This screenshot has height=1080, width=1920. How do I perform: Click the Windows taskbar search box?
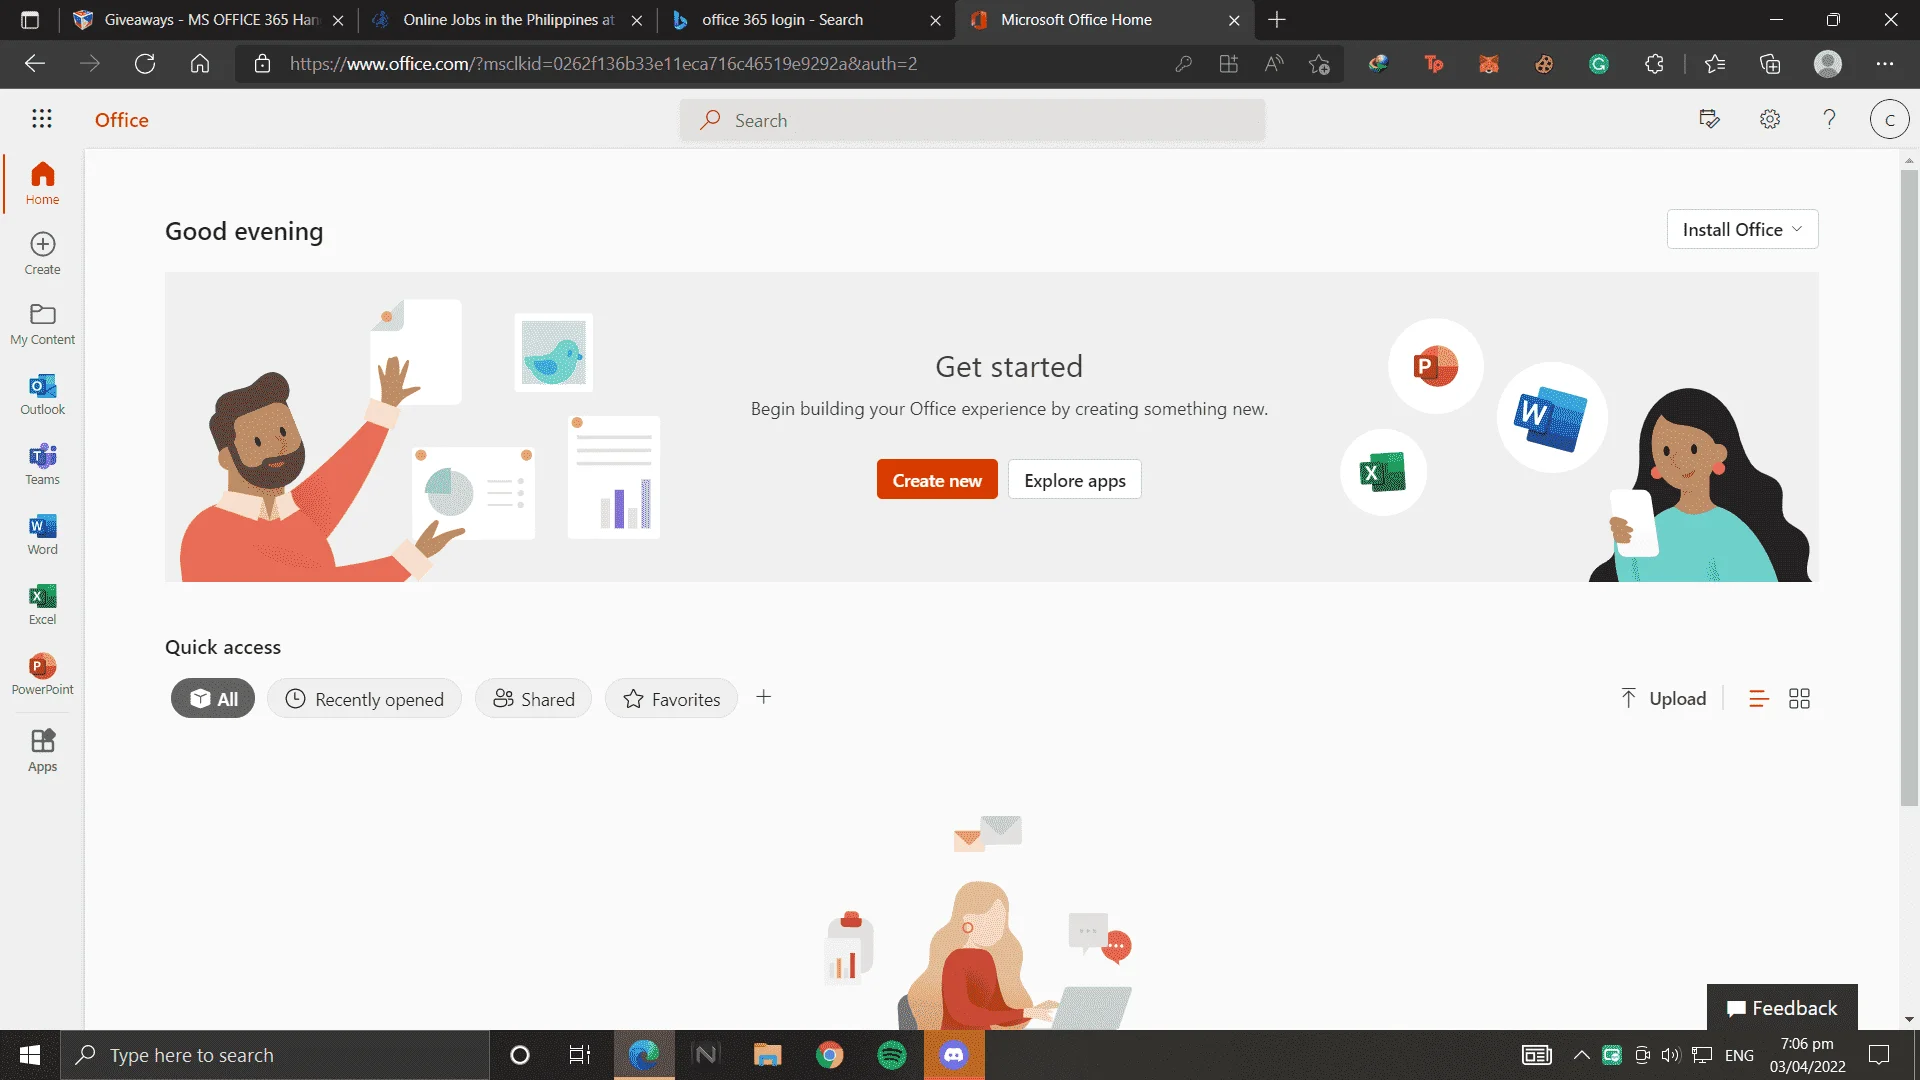[x=275, y=1055]
